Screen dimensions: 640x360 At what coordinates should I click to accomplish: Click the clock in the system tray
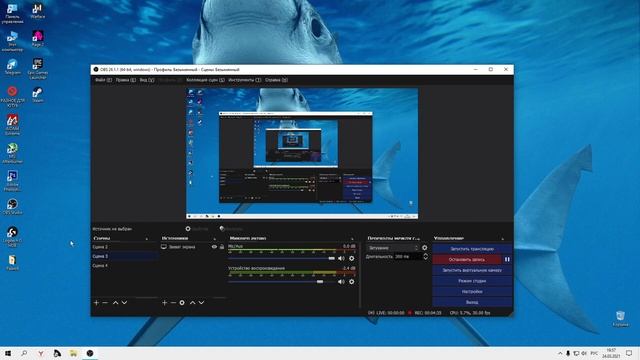[x=611, y=353]
